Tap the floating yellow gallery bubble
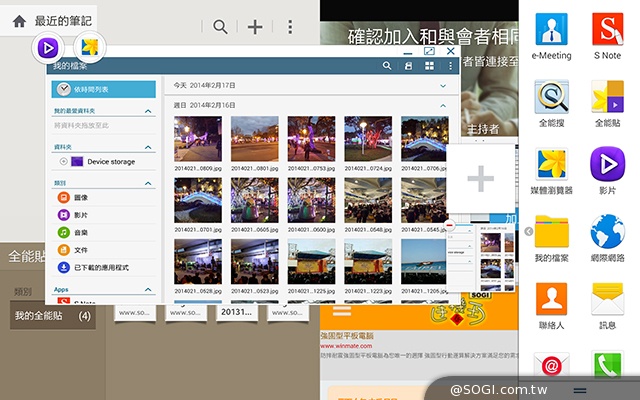 (90, 47)
